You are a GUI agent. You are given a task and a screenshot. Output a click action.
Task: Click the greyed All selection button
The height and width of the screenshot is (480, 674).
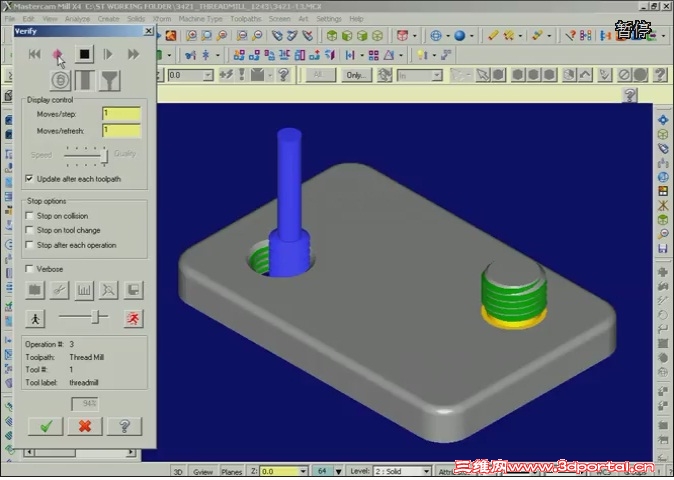[x=319, y=75]
